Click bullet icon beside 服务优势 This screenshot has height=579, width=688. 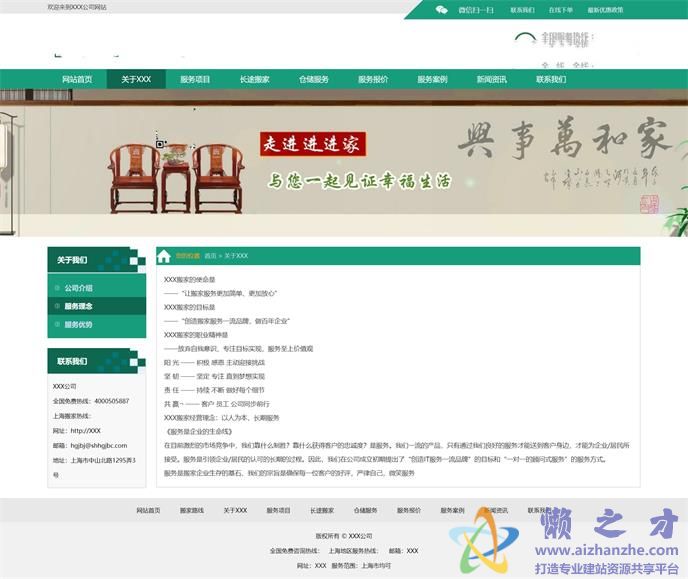pos(57,324)
